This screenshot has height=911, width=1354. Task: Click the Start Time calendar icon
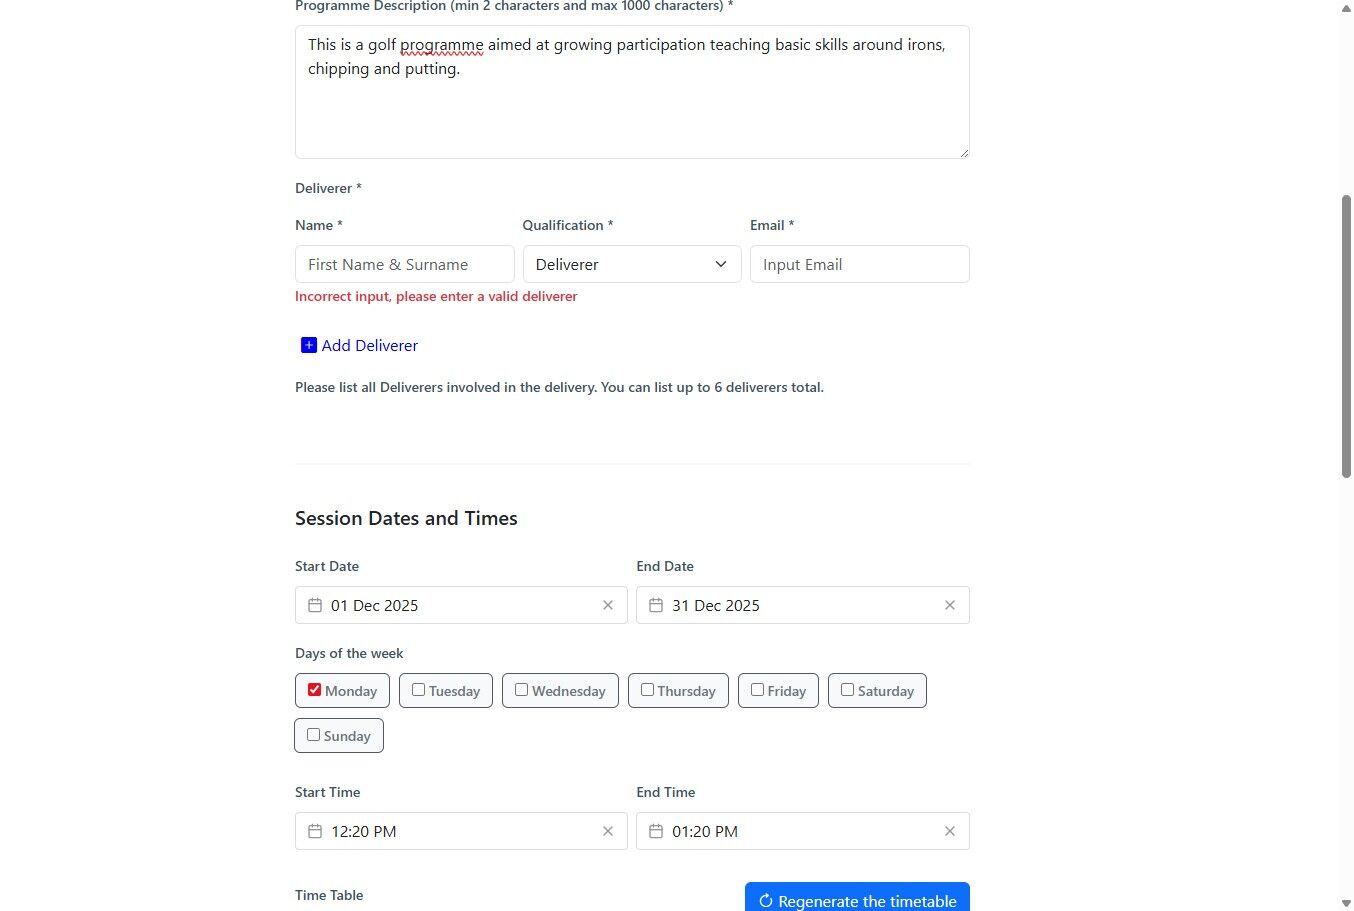tap(315, 831)
